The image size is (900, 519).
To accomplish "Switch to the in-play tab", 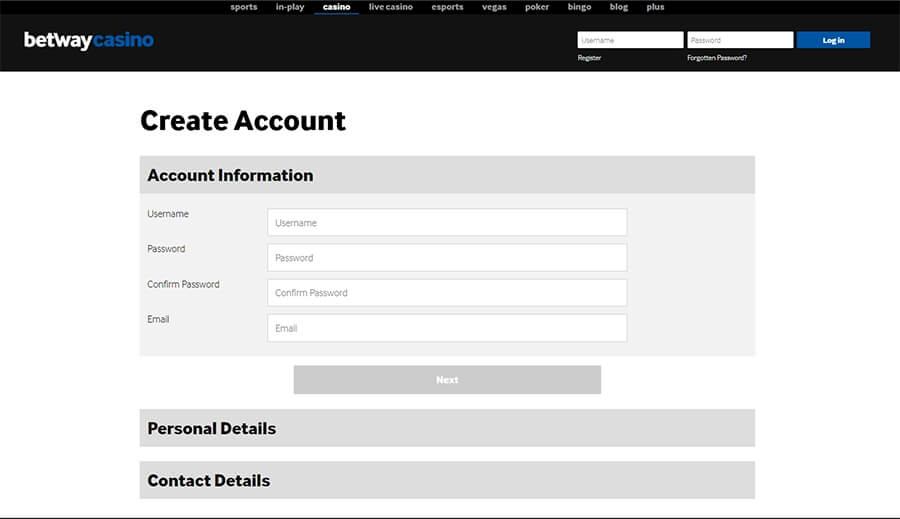I will pos(290,7).
